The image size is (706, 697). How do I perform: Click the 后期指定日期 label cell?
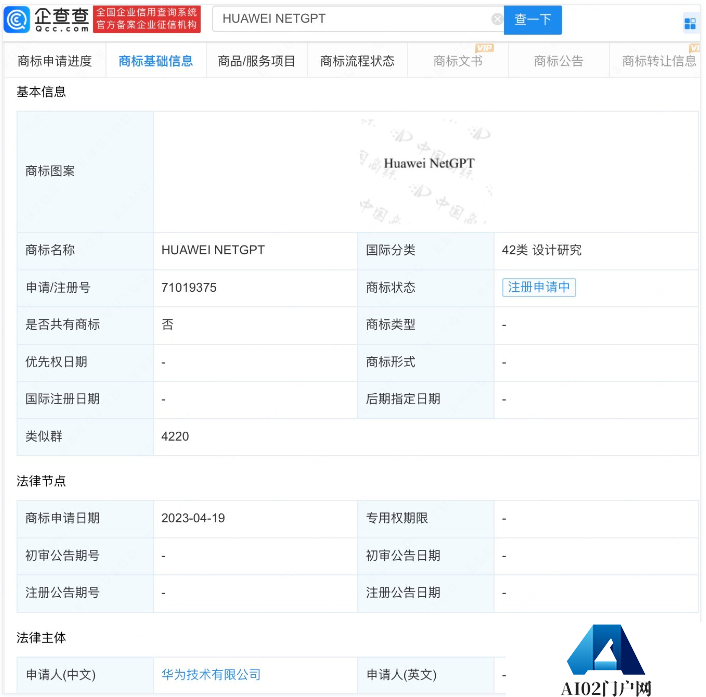click(425, 399)
